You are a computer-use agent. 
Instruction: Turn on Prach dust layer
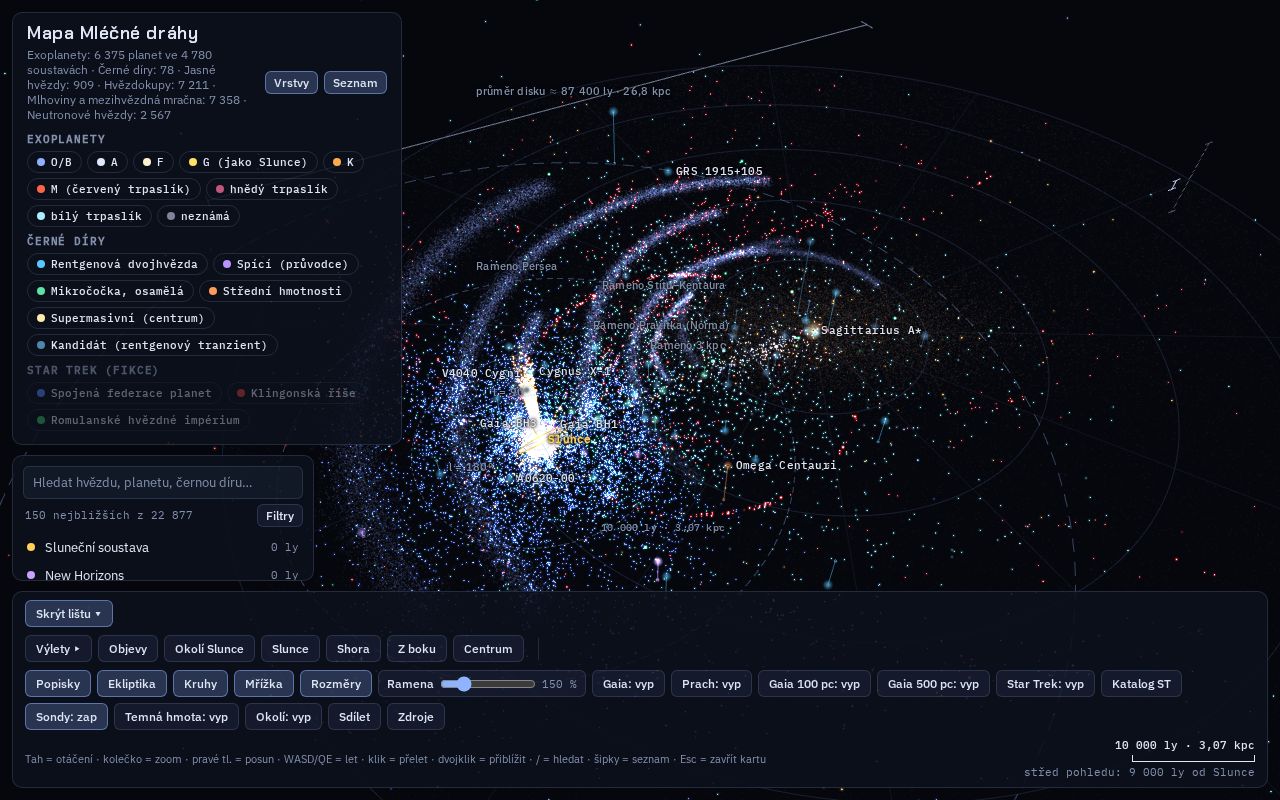pyautogui.click(x=711, y=684)
